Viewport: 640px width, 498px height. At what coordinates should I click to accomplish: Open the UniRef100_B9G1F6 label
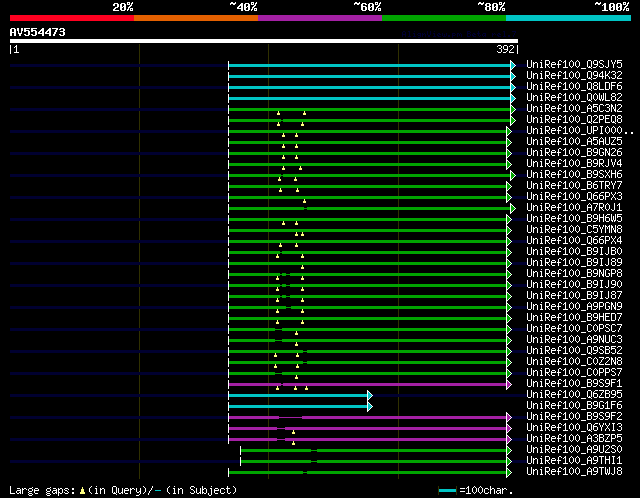pyautogui.click(x=574, y=406)
